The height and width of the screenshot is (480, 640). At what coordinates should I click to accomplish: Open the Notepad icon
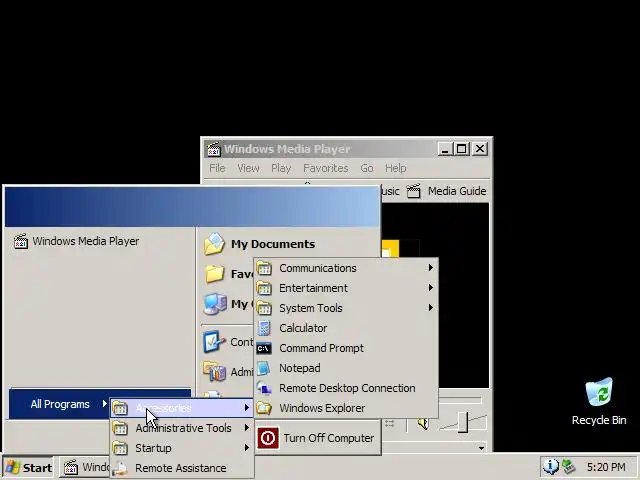click(264, 368)
